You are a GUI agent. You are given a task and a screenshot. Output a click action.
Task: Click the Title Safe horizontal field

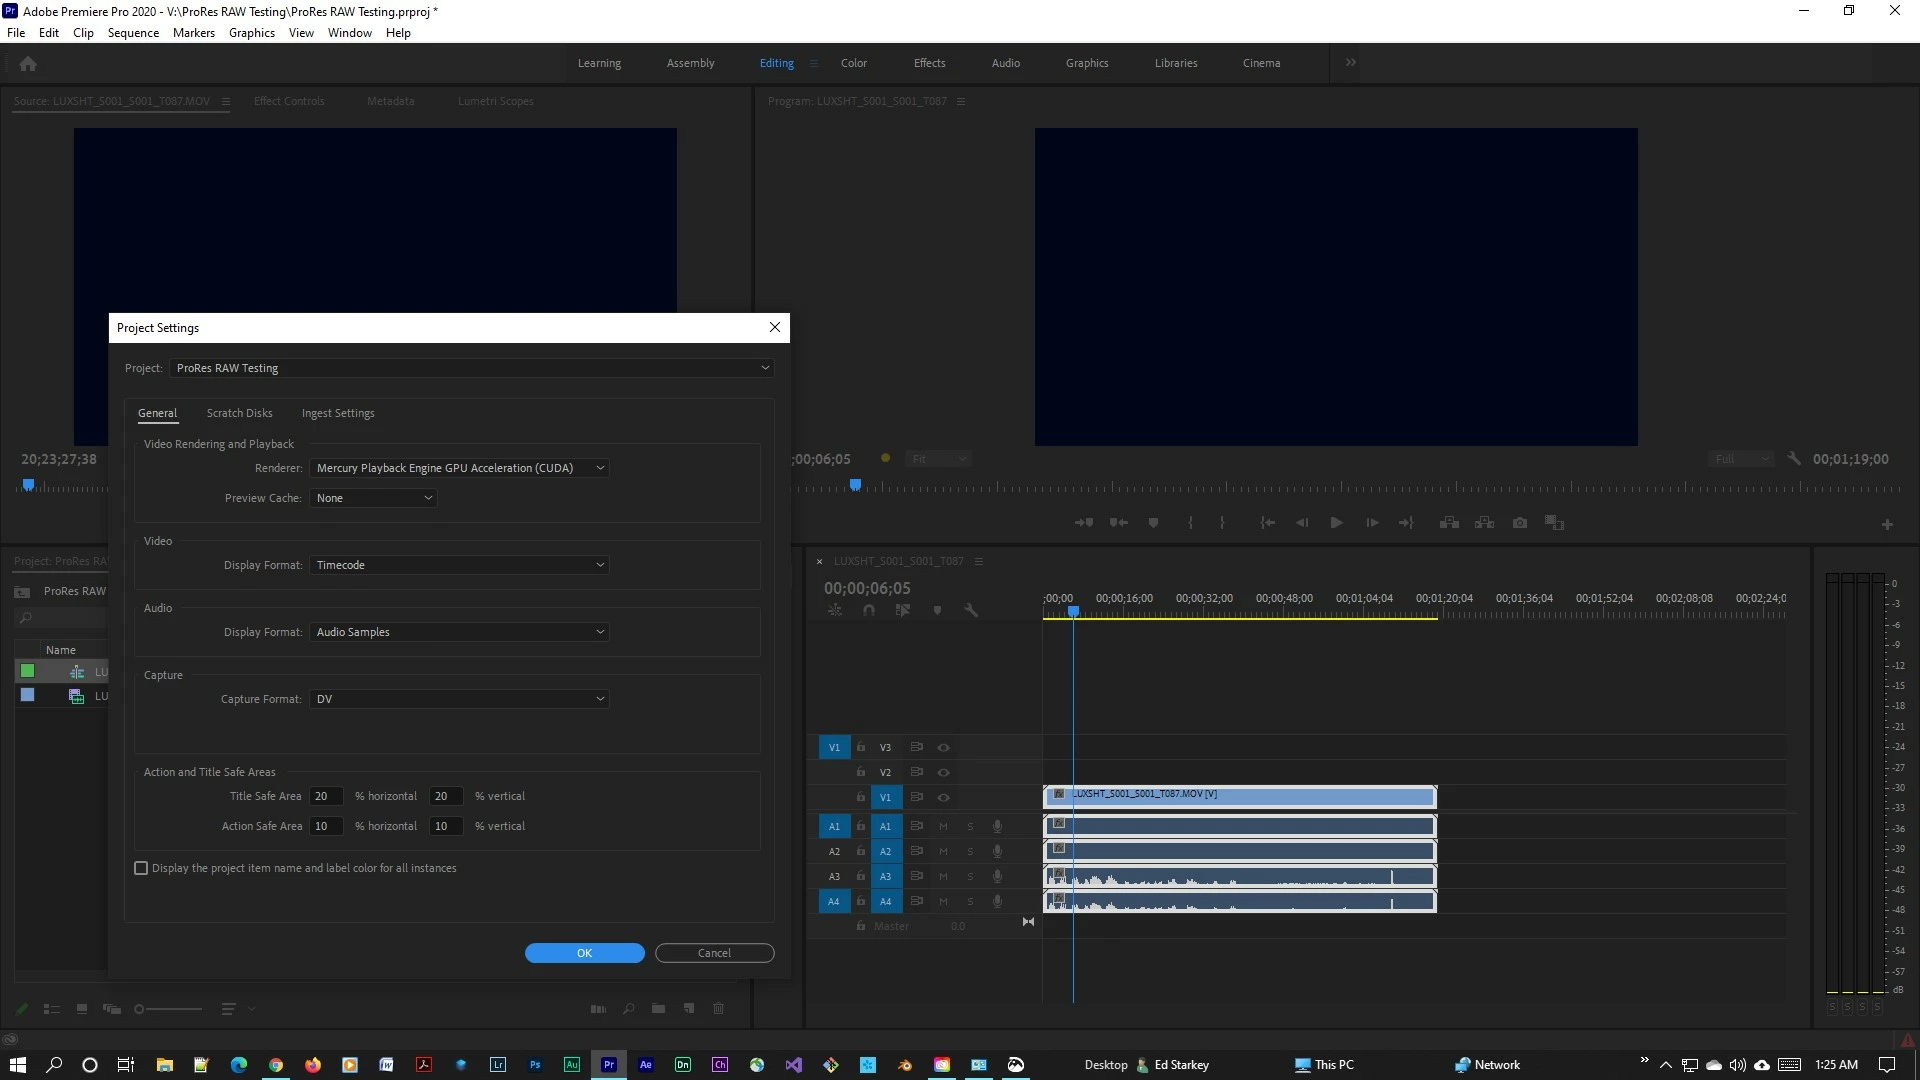(x=325, y=796)
